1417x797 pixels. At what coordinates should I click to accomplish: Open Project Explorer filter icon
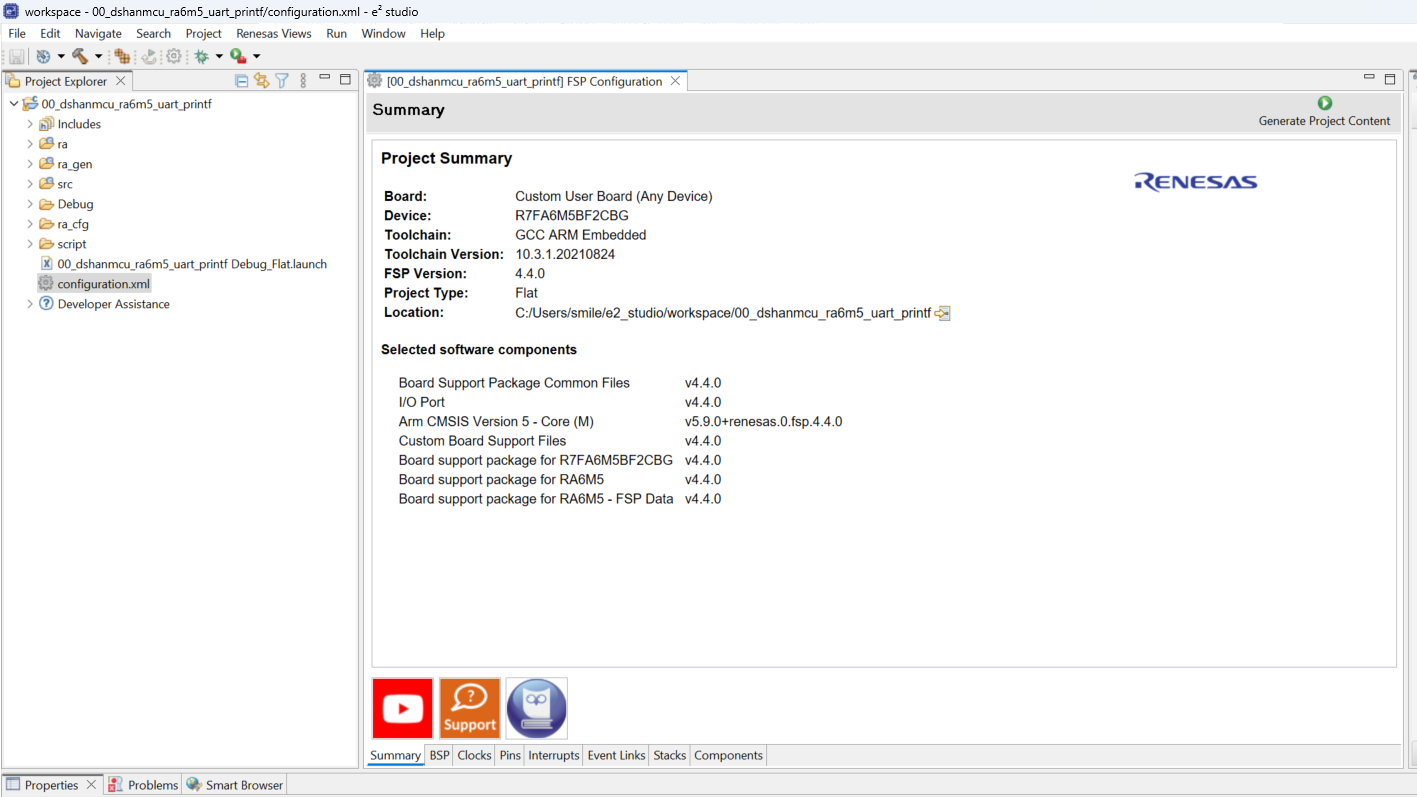point(282,81)
